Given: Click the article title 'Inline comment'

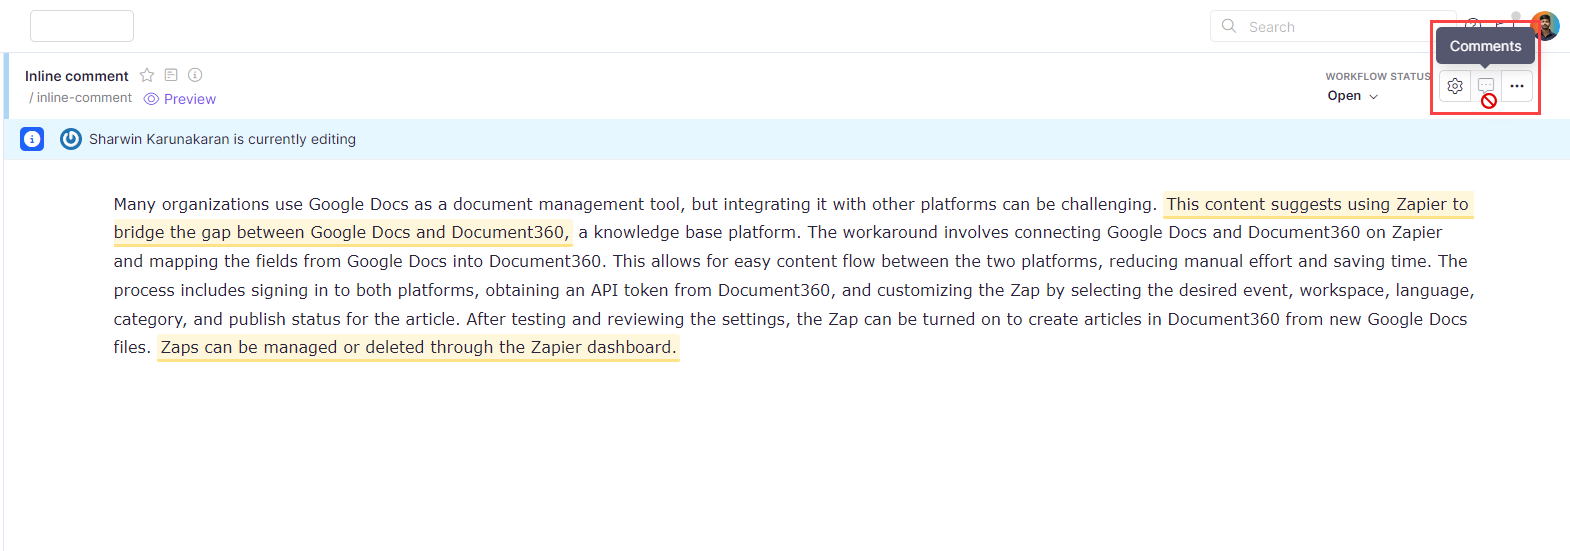Looking at the screenshot, I should click(x=77, y=76).
